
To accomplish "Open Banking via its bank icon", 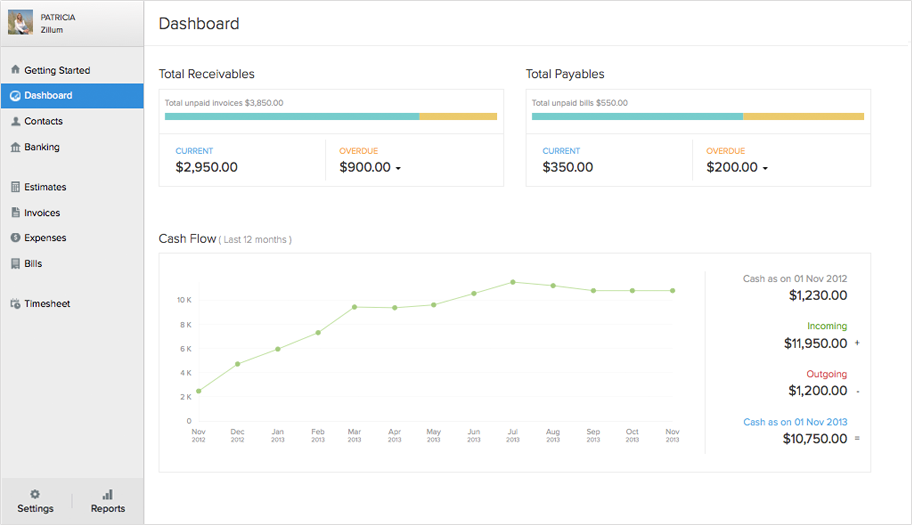I will (x=15, y=147).
